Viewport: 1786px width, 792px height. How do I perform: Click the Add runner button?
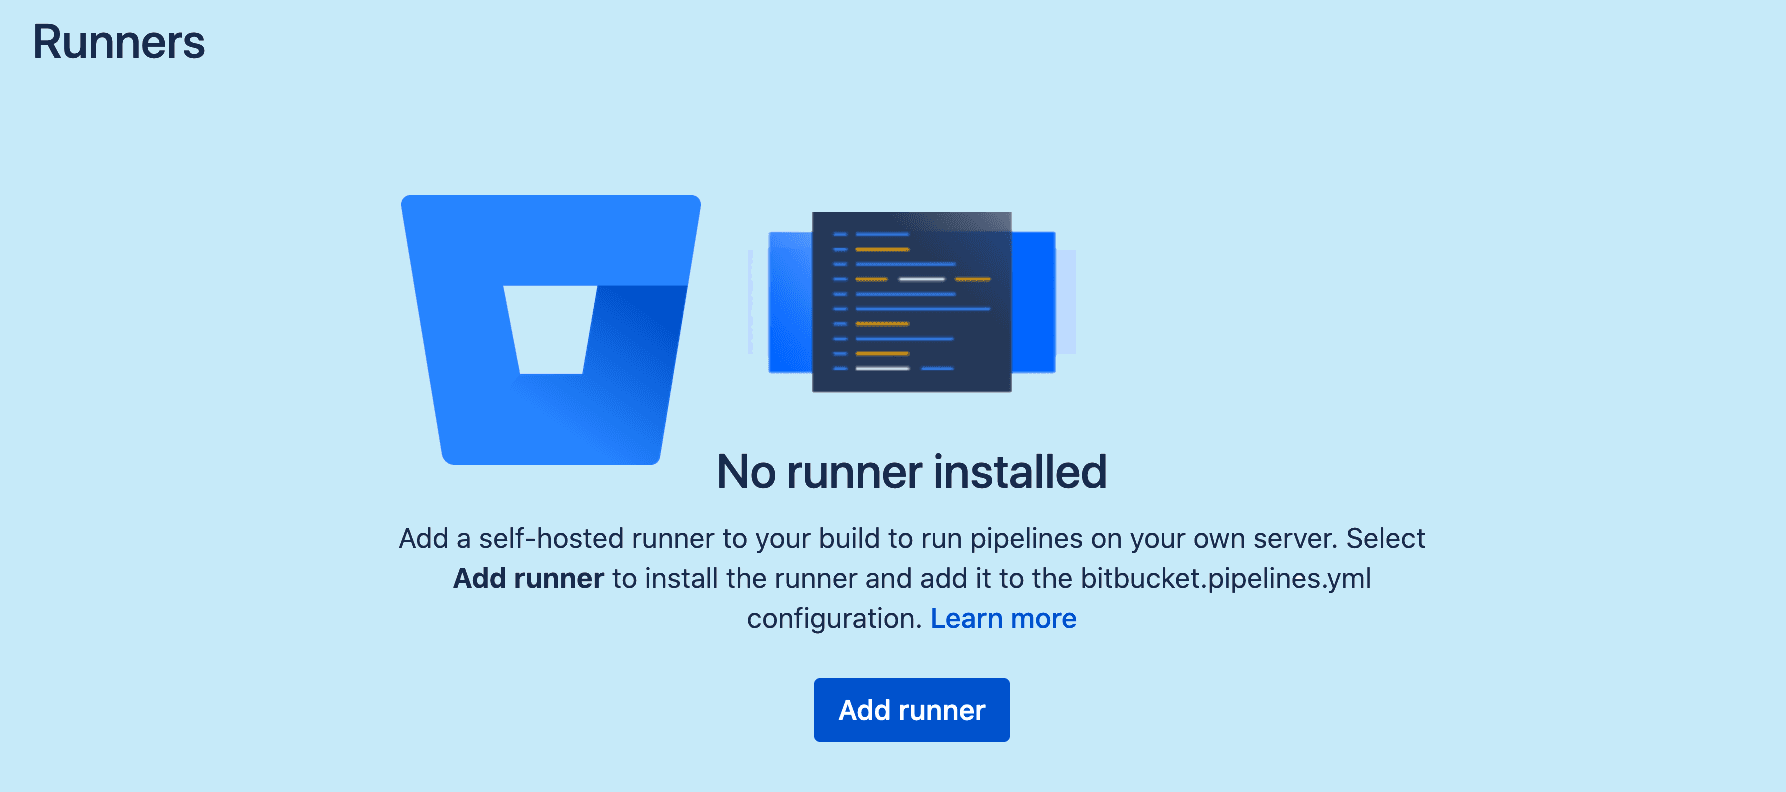tap(911, 710)
